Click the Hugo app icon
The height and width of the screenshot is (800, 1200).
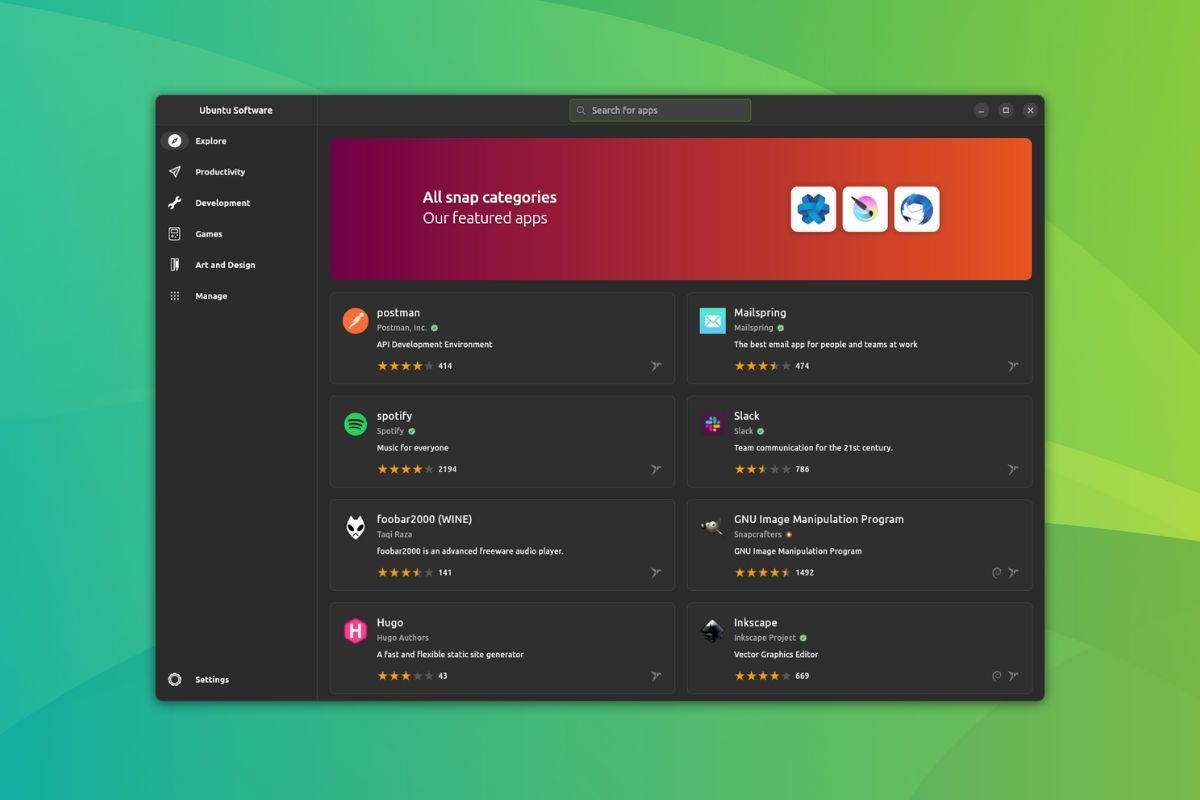pos(355,630)
